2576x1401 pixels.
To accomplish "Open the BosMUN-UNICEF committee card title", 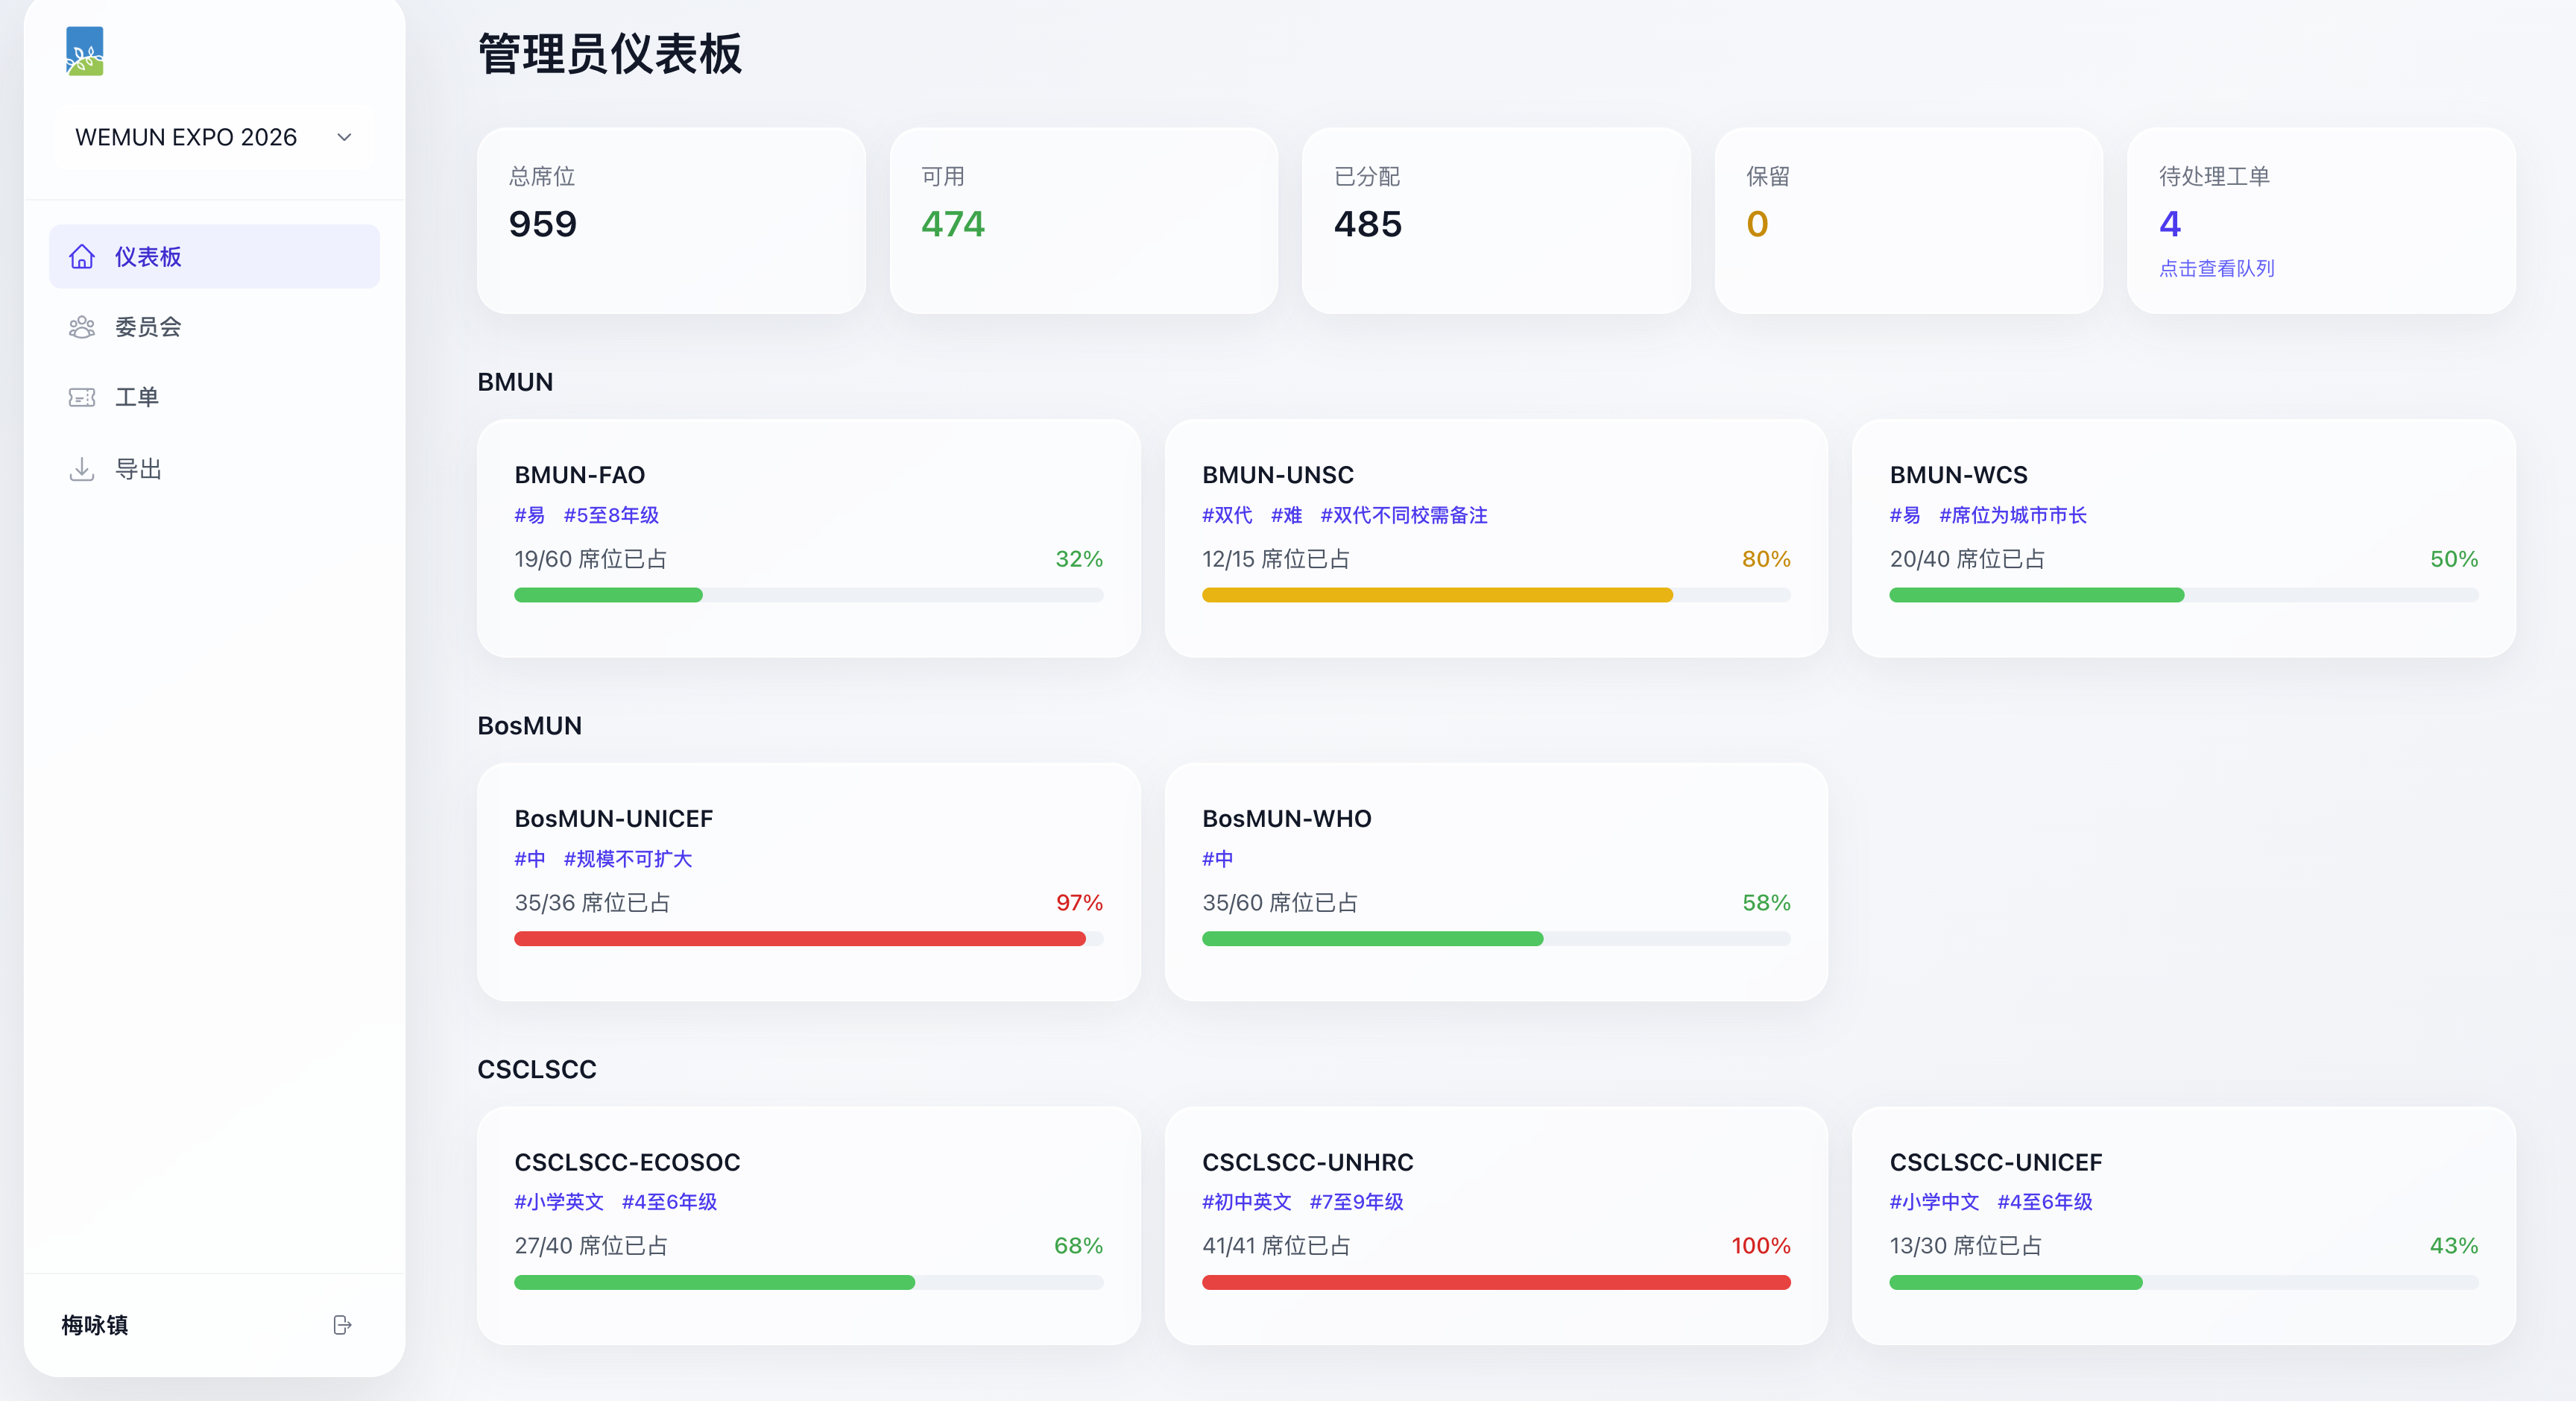I will click(x=614, y=819).
